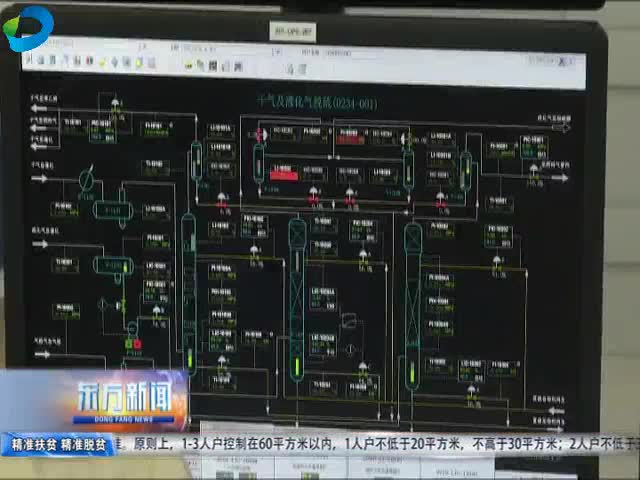Click the small tank symbol right of middle column

[349, 320]
